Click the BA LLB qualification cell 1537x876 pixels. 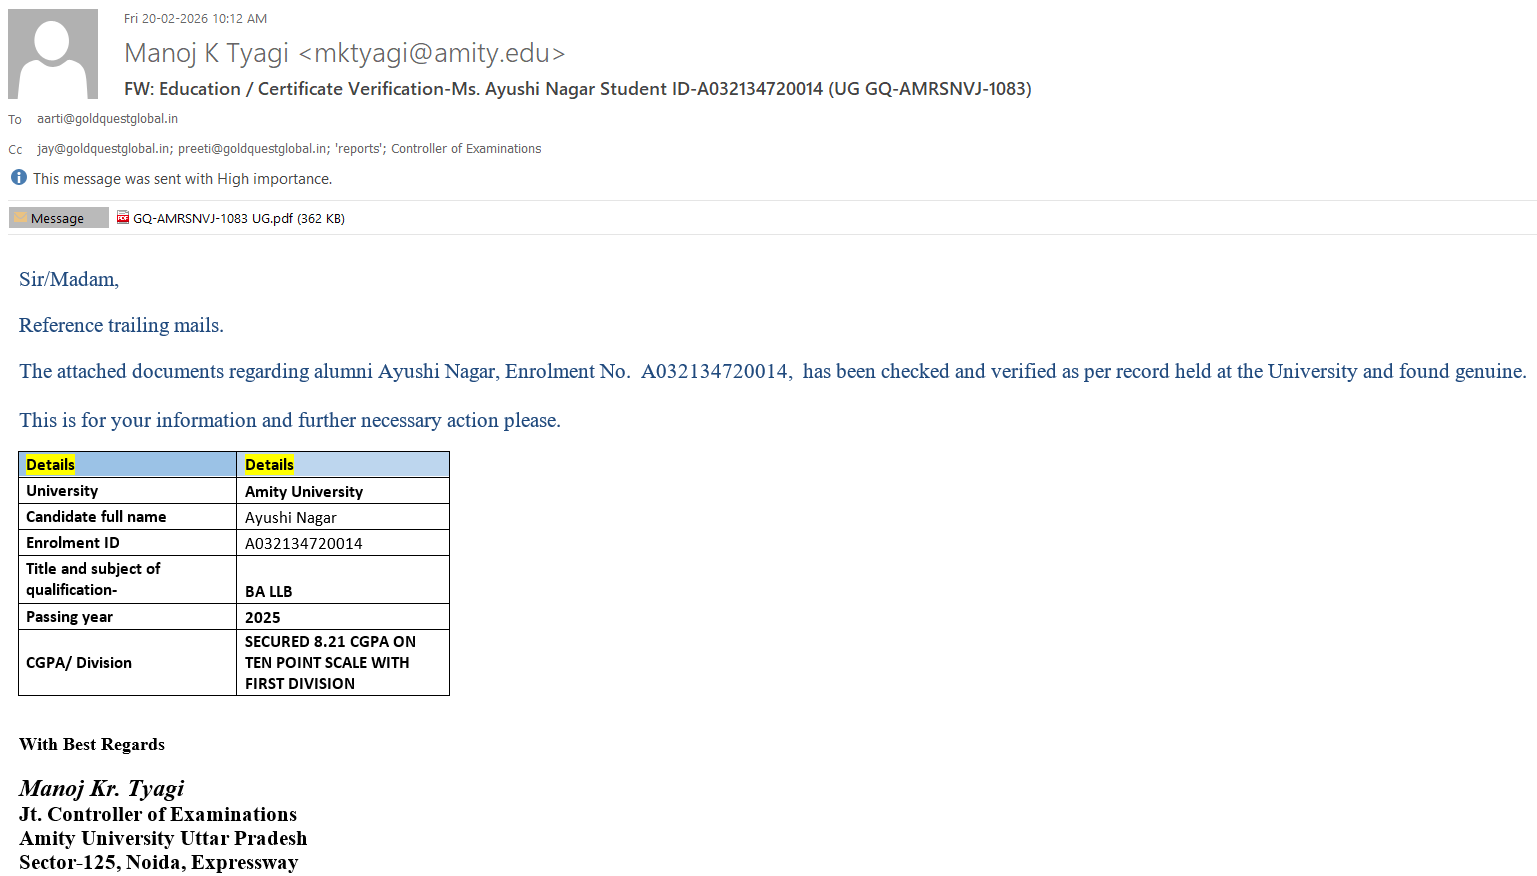click(269, 591)
